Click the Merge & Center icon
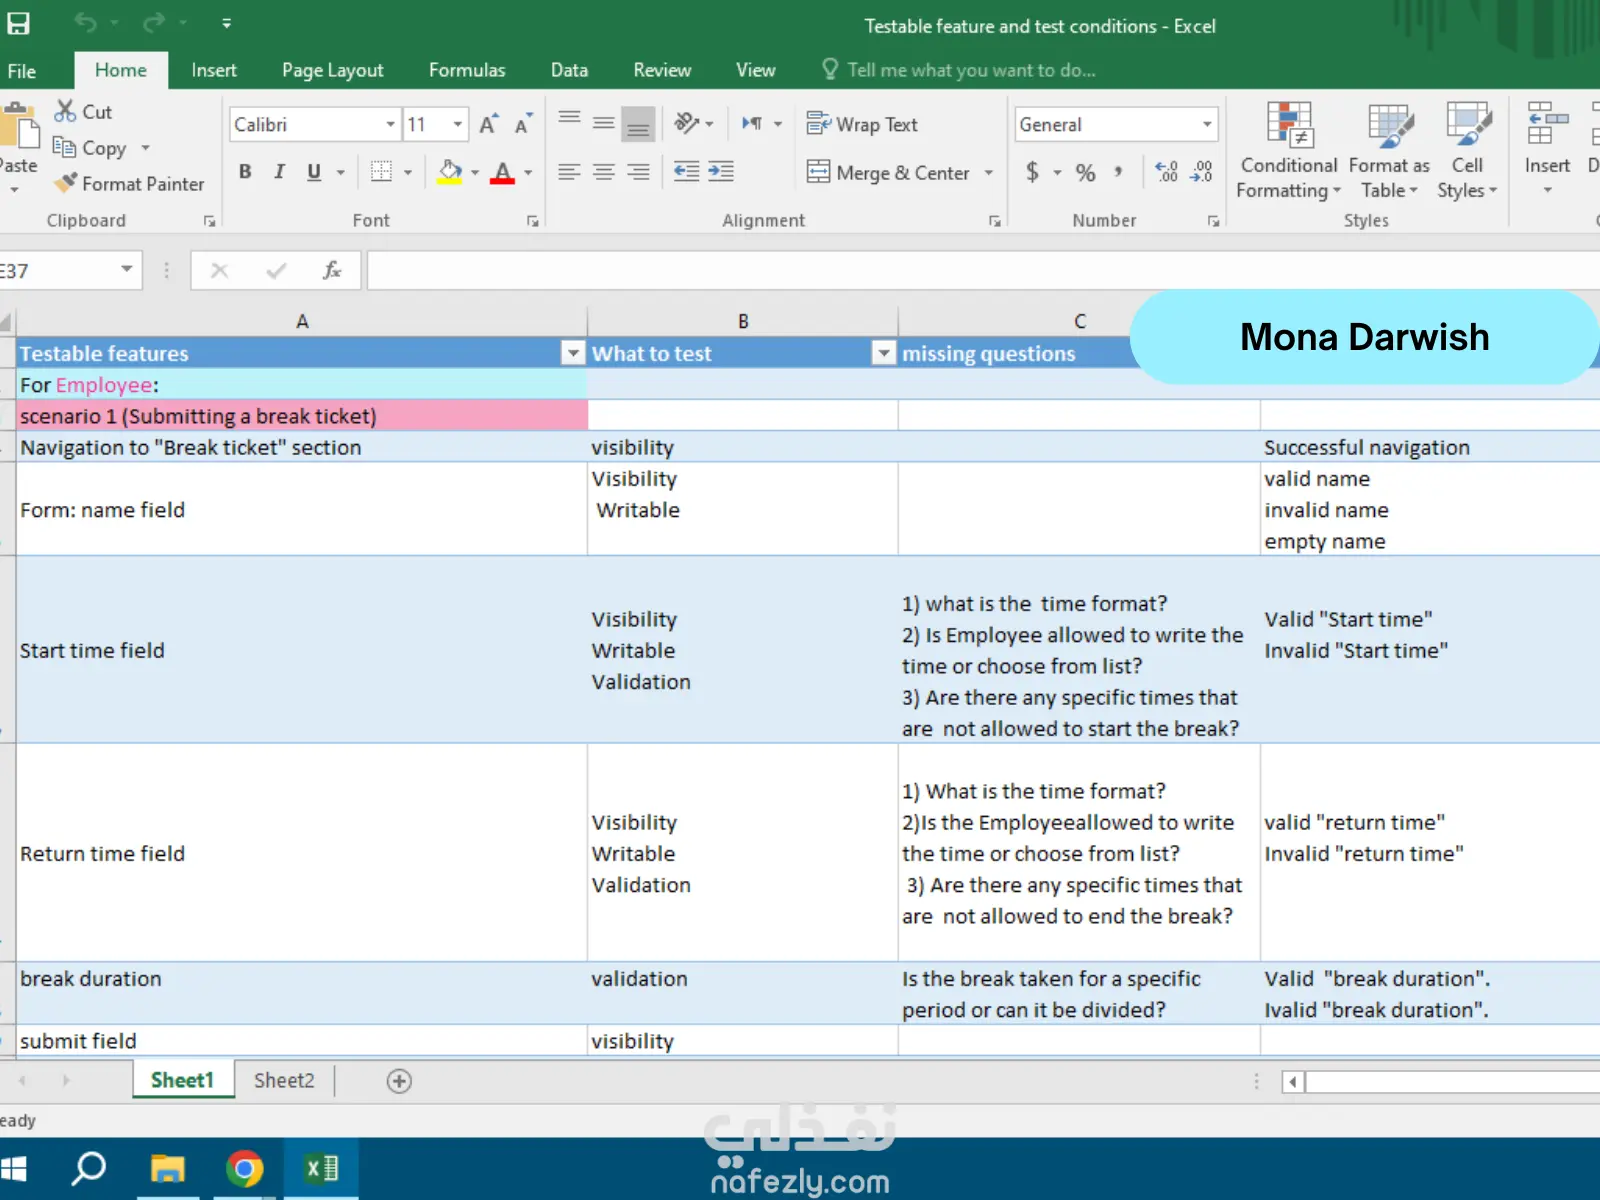Image resolution: width=1600 pixels, height=1200 pixels. [x=818, y=172]
